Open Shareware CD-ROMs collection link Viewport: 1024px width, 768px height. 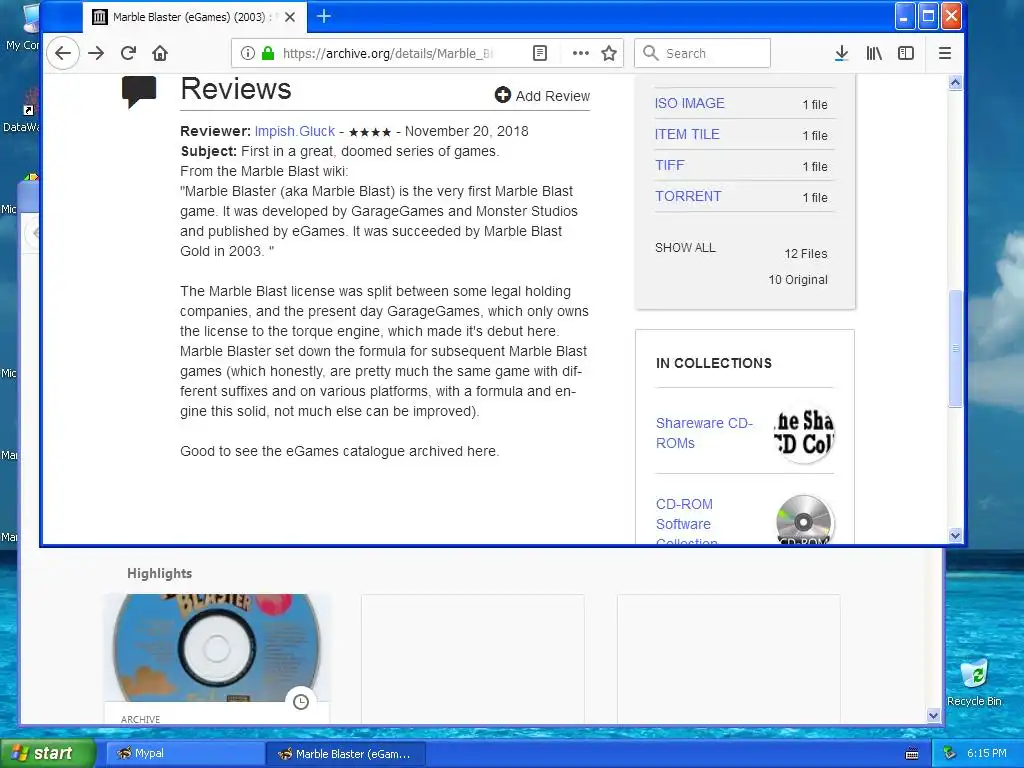[704, 433]
